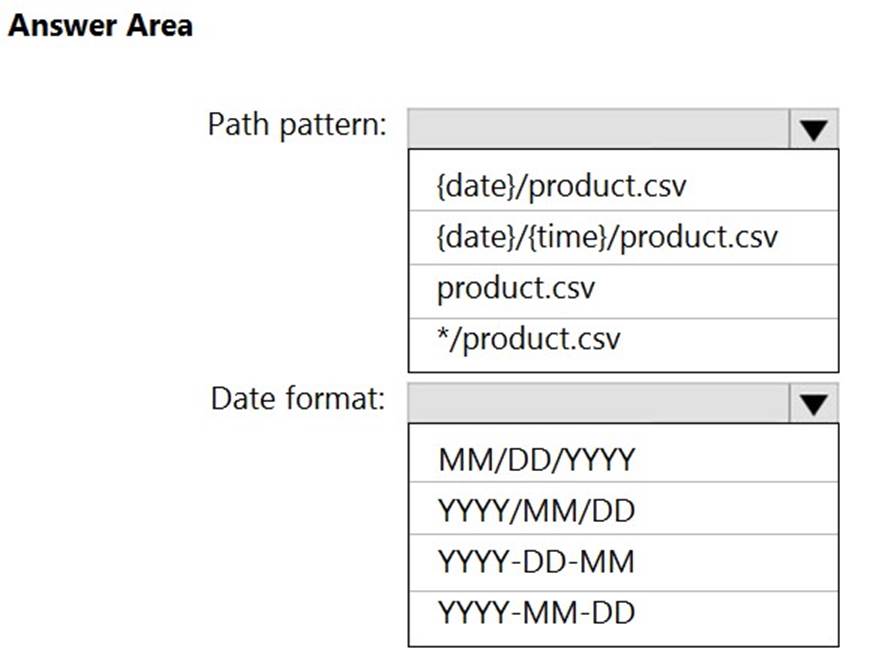Collapse the date format list via its triangle
The height and width of the screenshot is (652, 874).
click(813, 402)
